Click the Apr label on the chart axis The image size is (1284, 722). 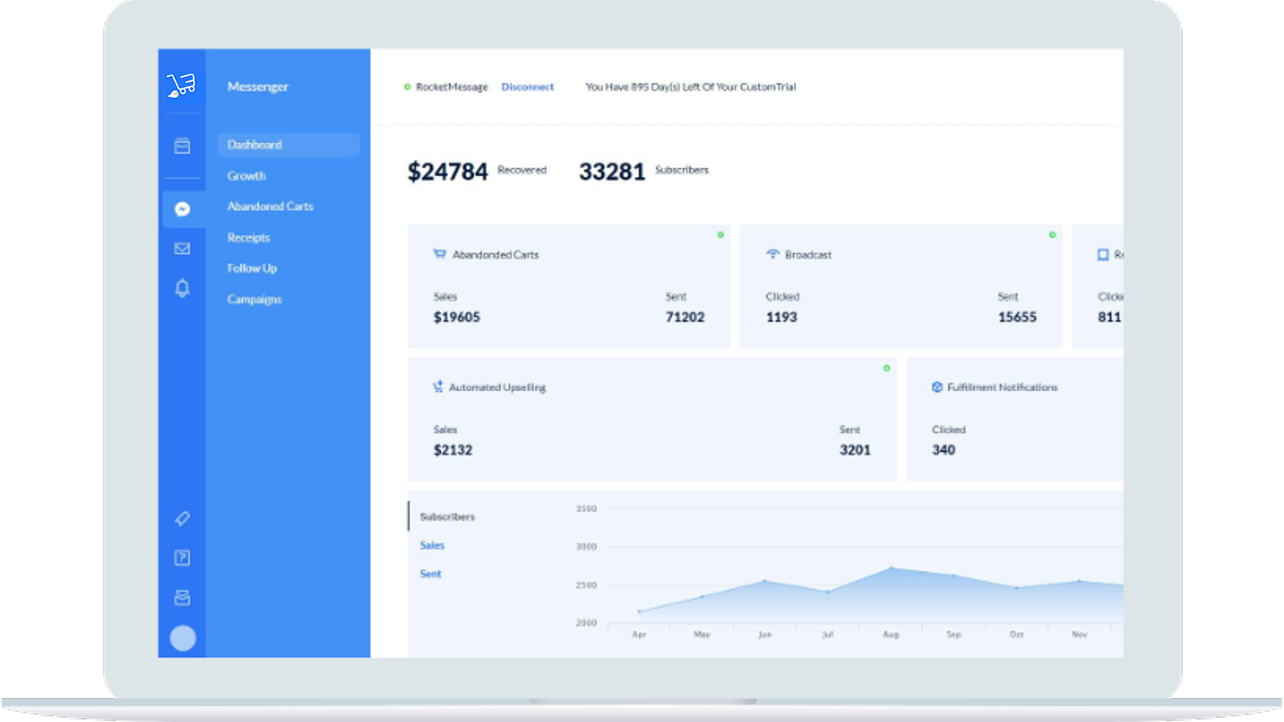tap(639, 634)
